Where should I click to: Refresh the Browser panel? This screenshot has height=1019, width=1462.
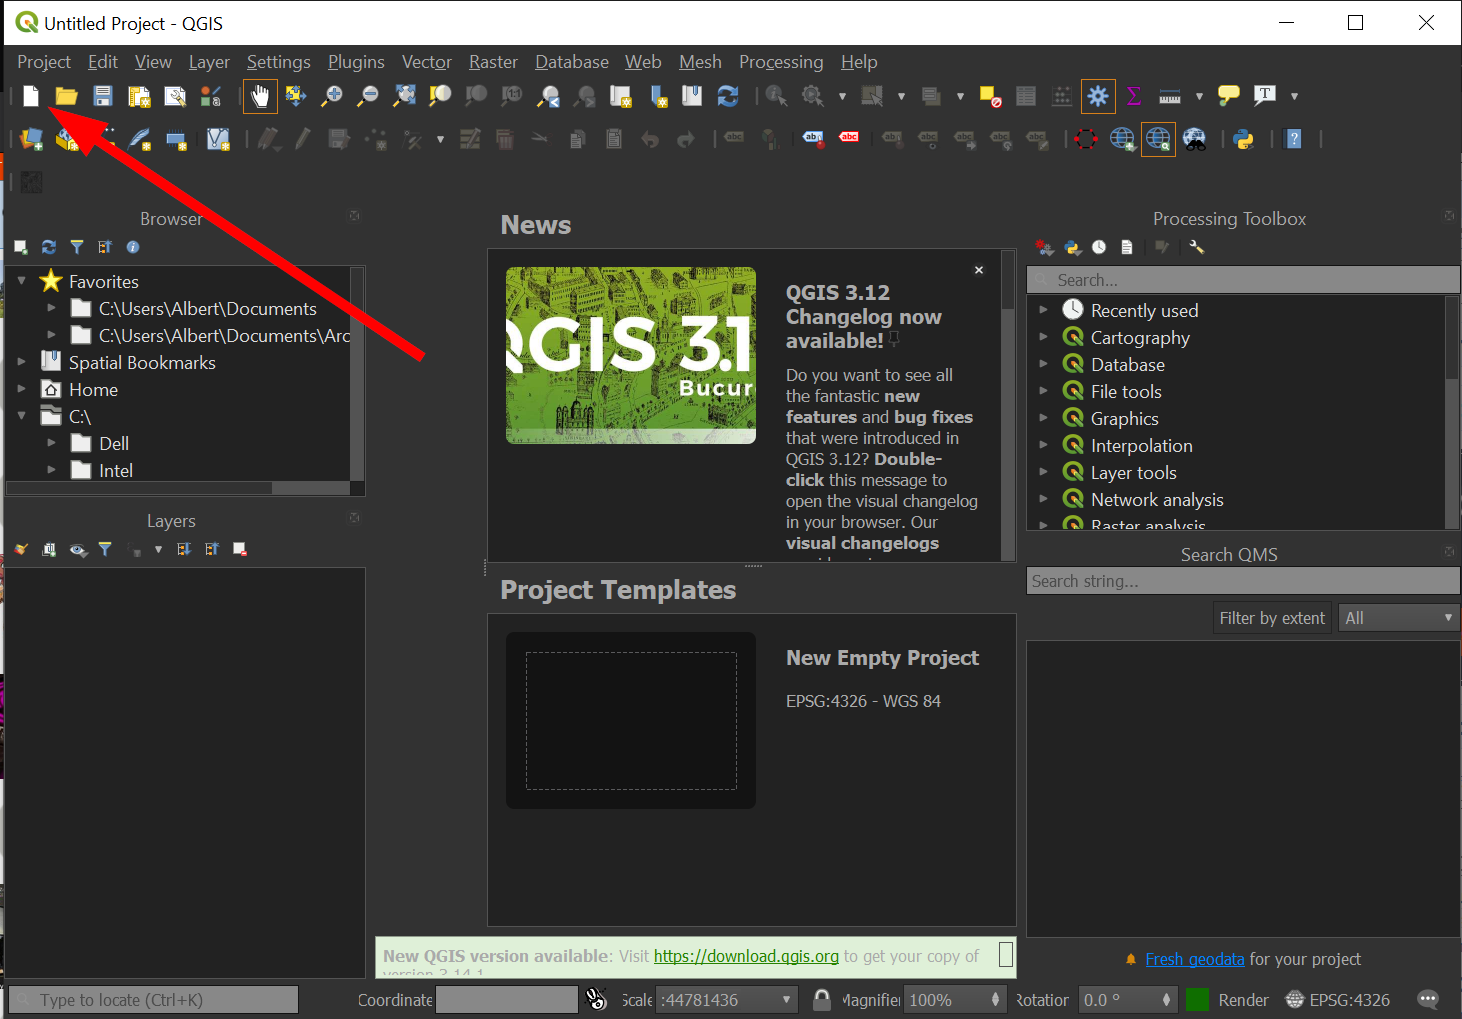tap(49, 247)
